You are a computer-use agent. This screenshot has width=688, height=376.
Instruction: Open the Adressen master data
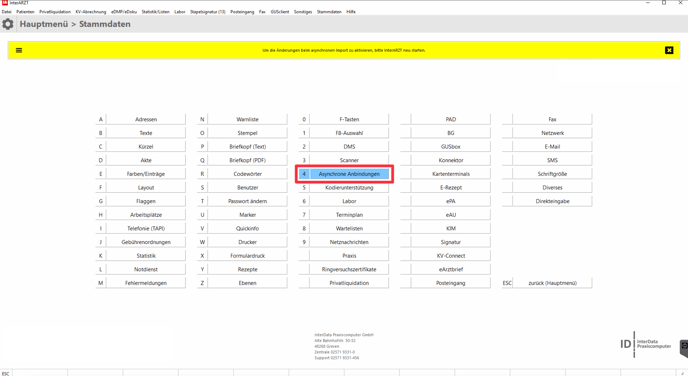click(146, 119)
